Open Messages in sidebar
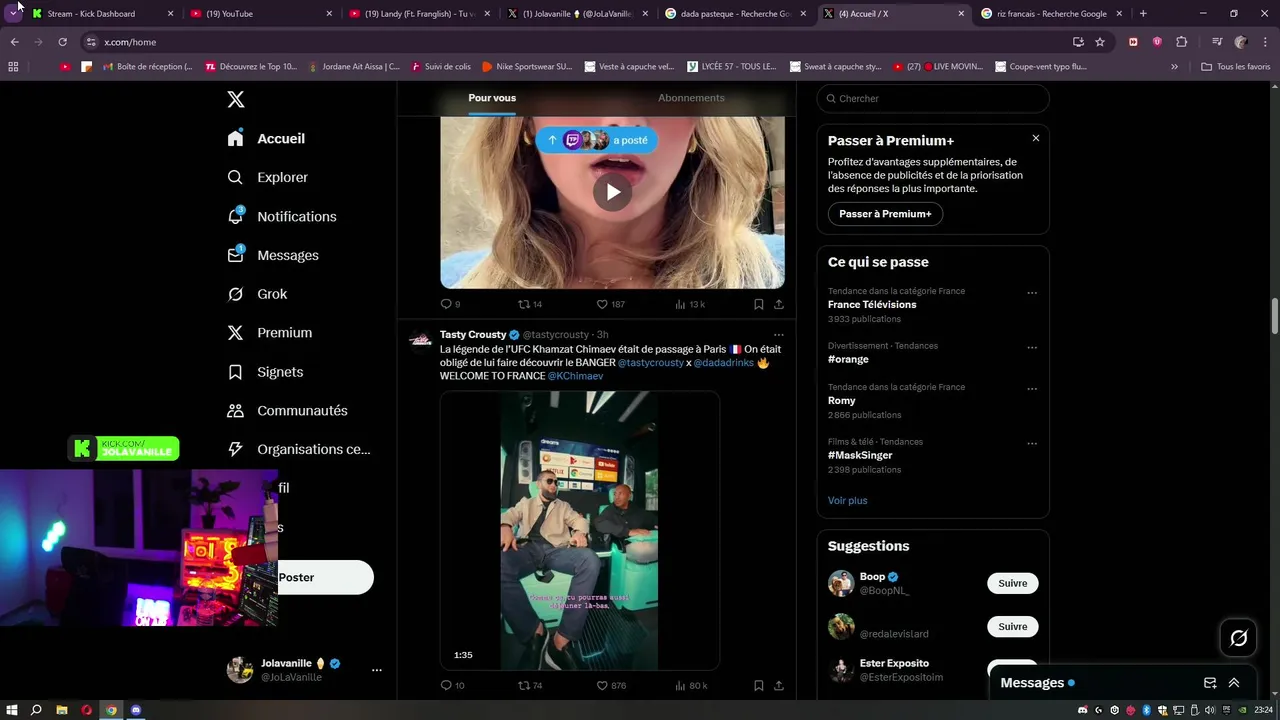 (x=272, y=255)
